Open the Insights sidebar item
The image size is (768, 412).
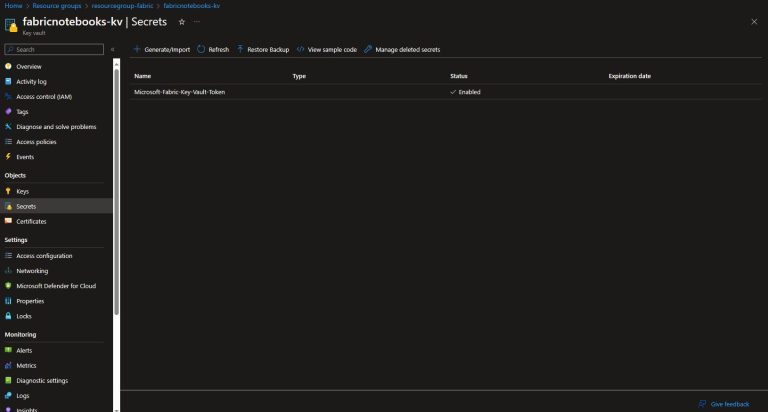coord(26,410)
